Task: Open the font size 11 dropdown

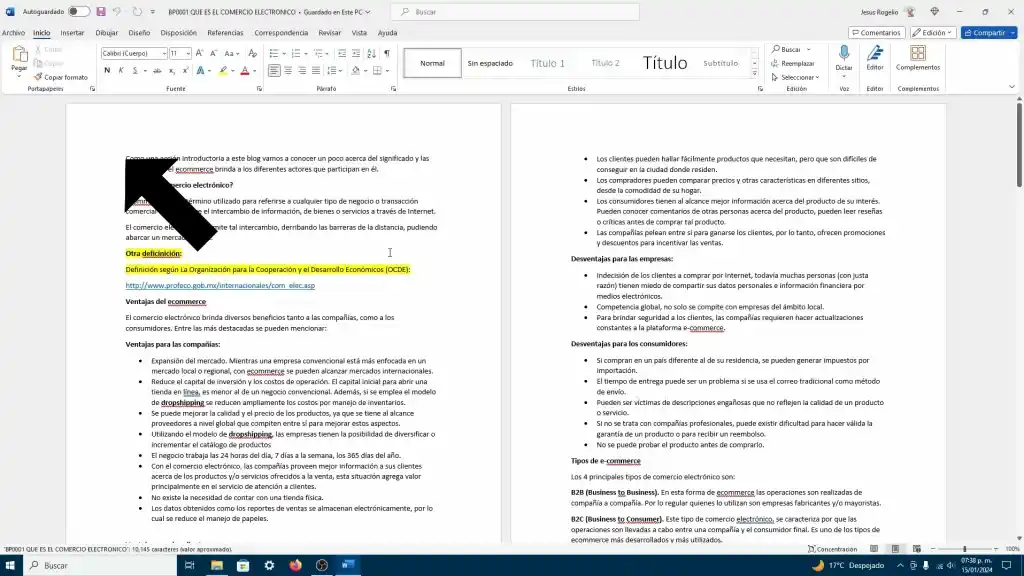Action: (x=188, y=54)
